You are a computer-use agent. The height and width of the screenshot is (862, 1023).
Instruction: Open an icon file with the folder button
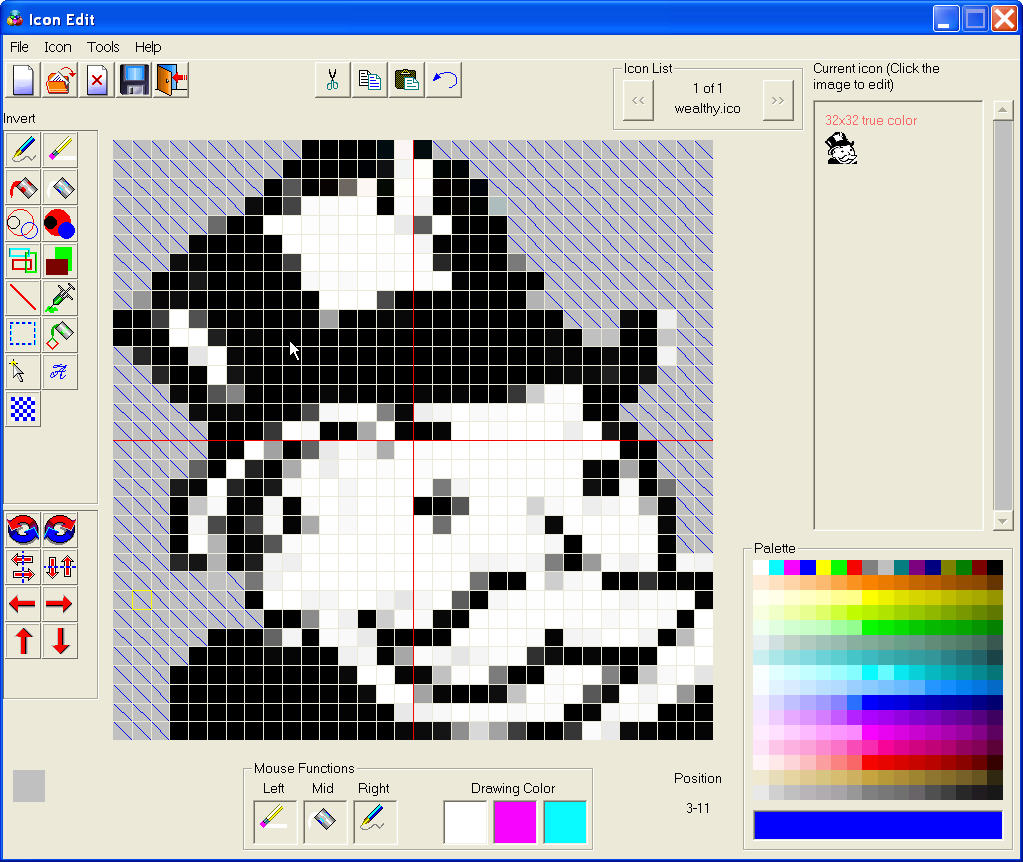(x=60, y=80)
